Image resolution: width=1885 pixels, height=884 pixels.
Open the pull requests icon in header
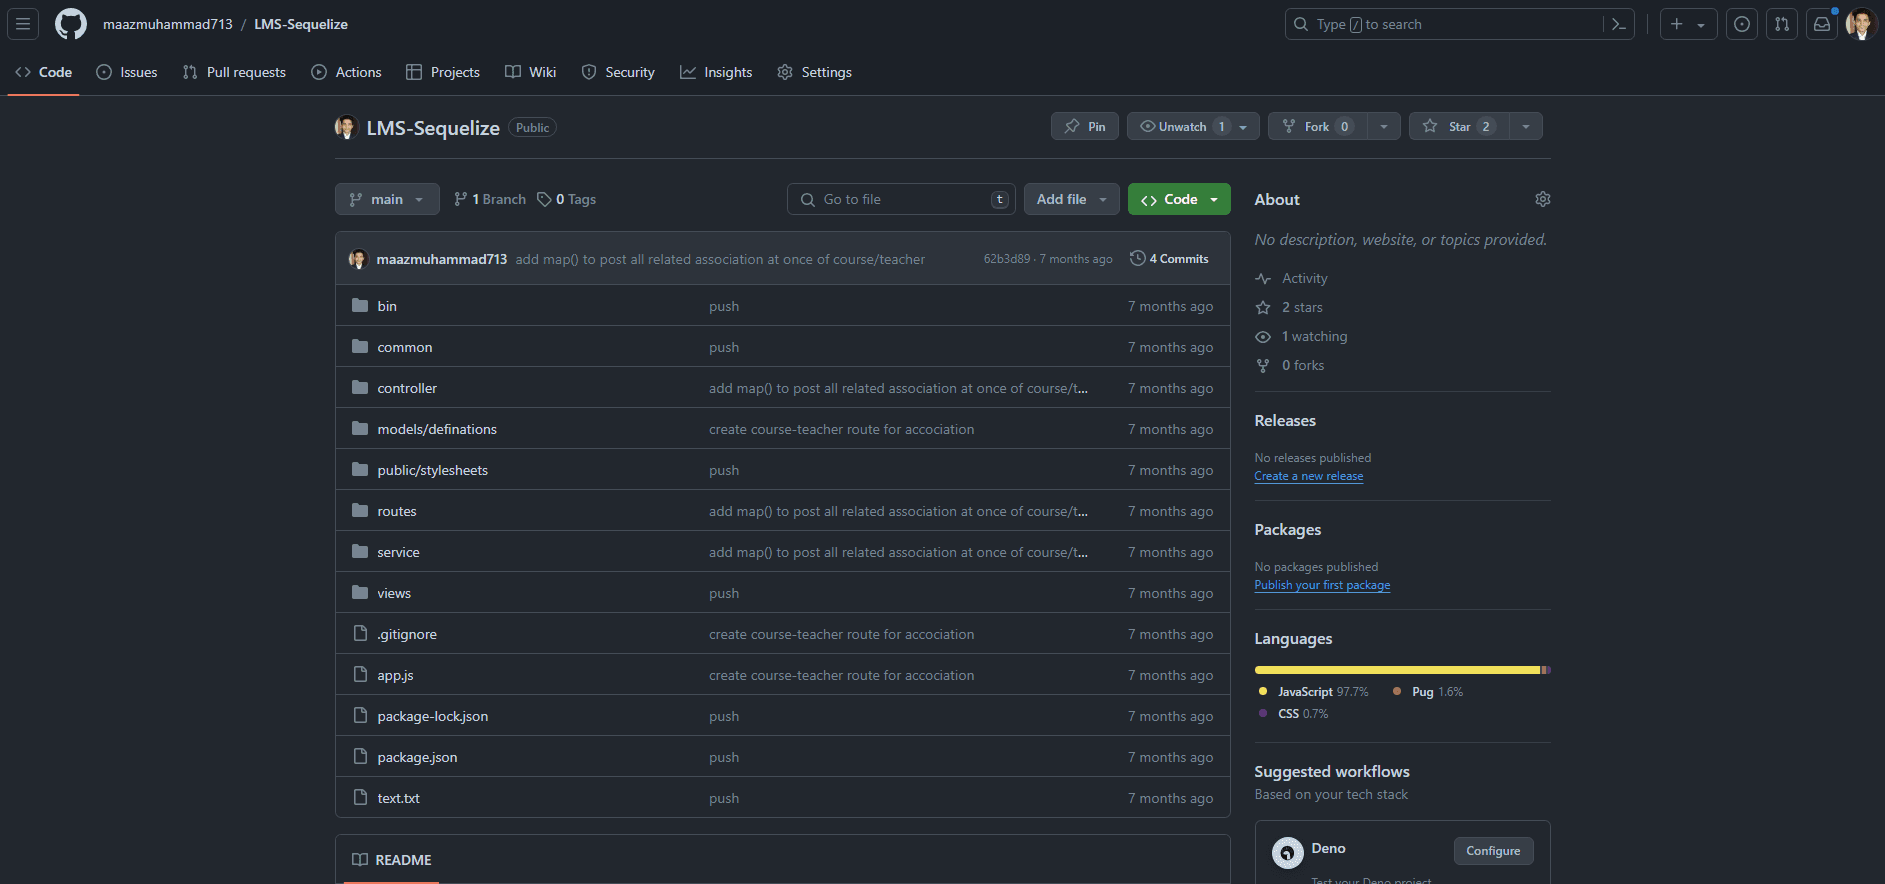1782,24
